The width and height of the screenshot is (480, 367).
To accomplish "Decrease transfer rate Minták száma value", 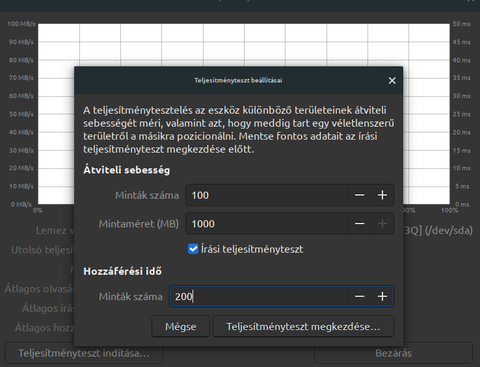I will (x=359, y=195).
